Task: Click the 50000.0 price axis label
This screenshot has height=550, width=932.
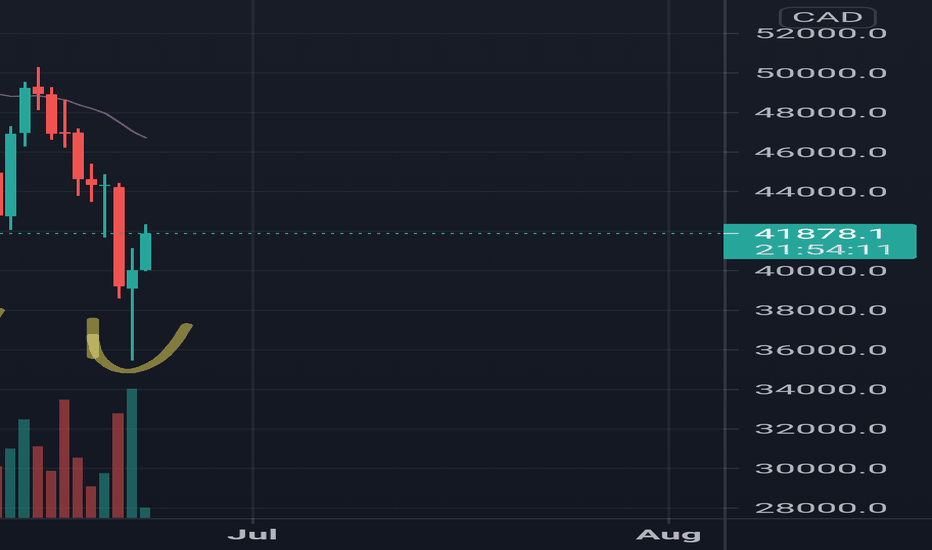Action: pos(821,73)
